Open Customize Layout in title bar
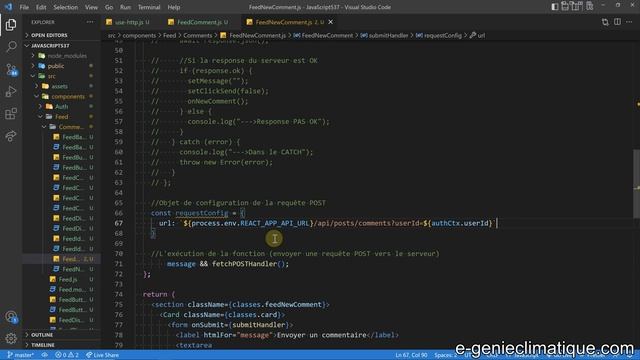Image resolution: width=640 pixels, height=360 pixels. point(589,6)
